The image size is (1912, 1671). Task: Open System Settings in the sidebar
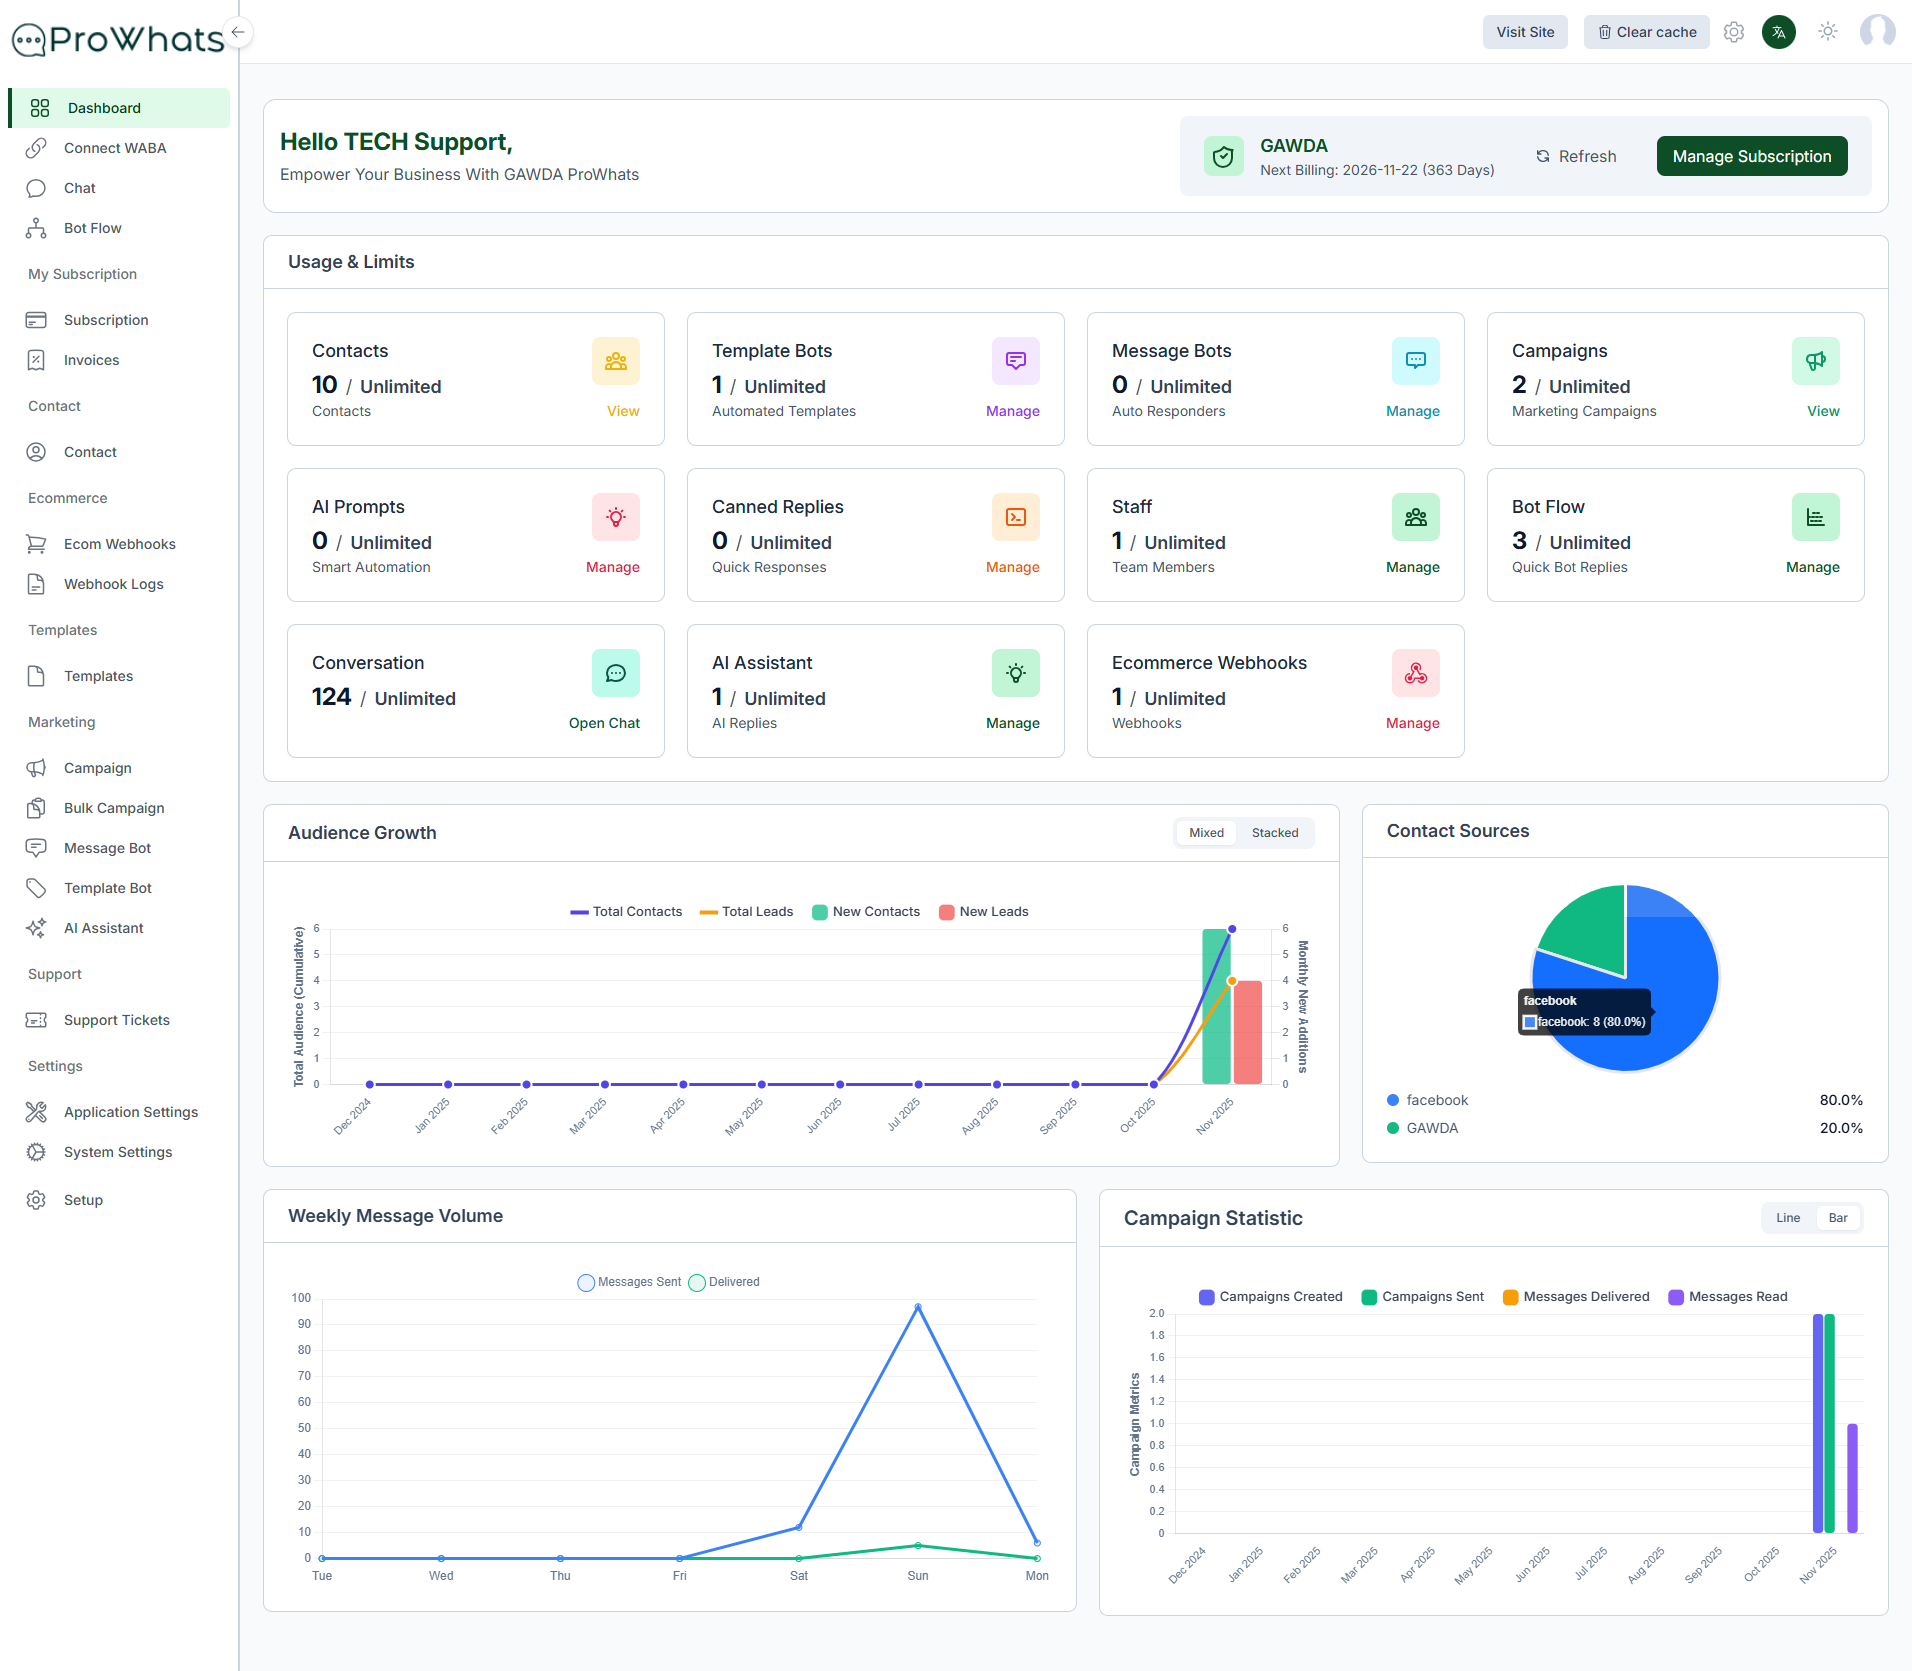[120, 1152]
